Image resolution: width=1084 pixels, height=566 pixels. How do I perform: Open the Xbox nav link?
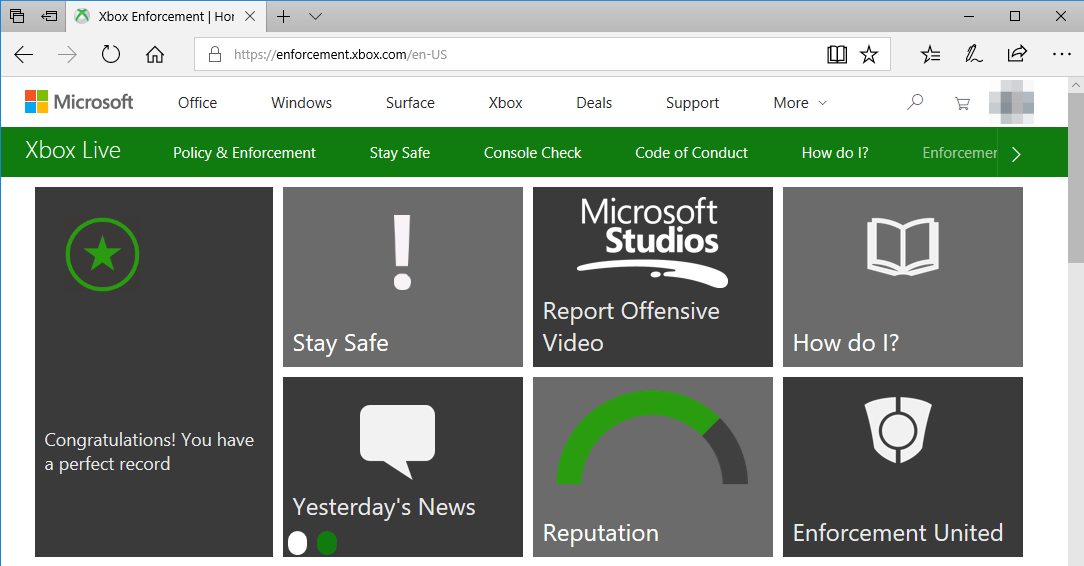[505, 103]
